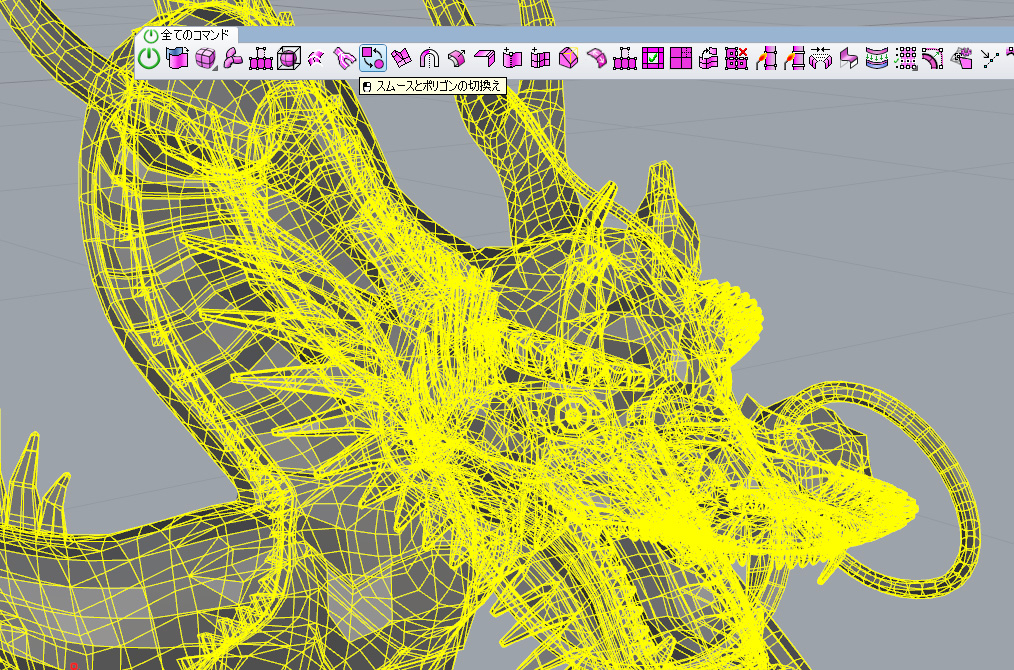Click the faces with control points icon left of sphere cube
The height and width of the screenshot is (670, 1014).
coord(261,58)
